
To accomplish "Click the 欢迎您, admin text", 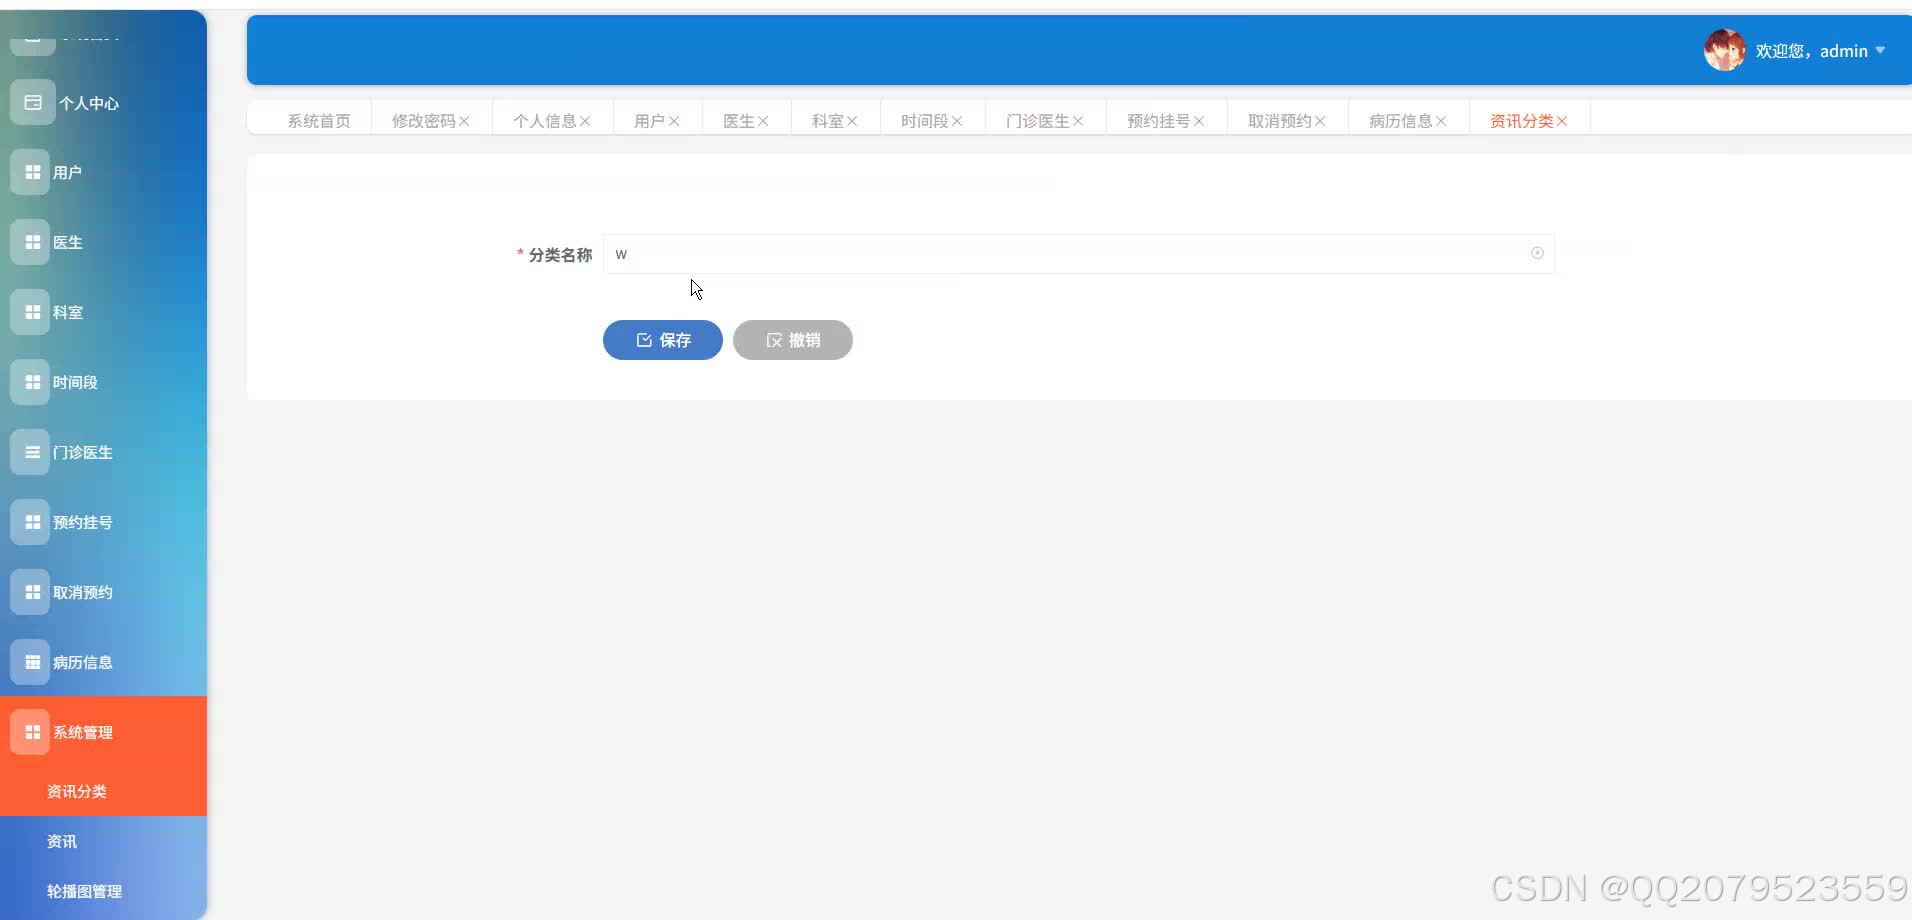I will 1811,51.
